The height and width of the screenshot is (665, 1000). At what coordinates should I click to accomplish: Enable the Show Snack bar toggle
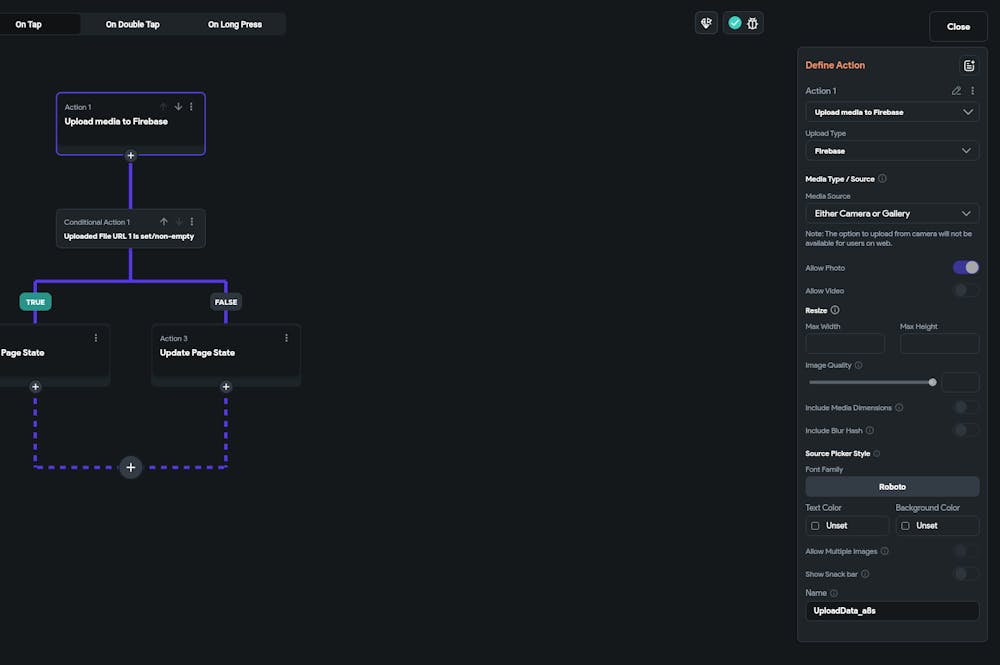coord(965,573)
